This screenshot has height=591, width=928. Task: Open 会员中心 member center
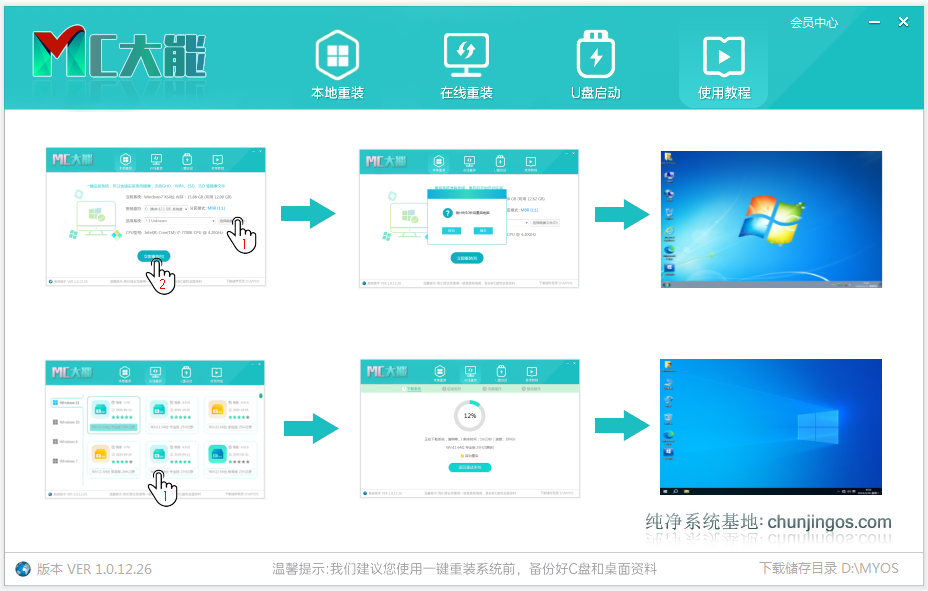tap(813, 22)
